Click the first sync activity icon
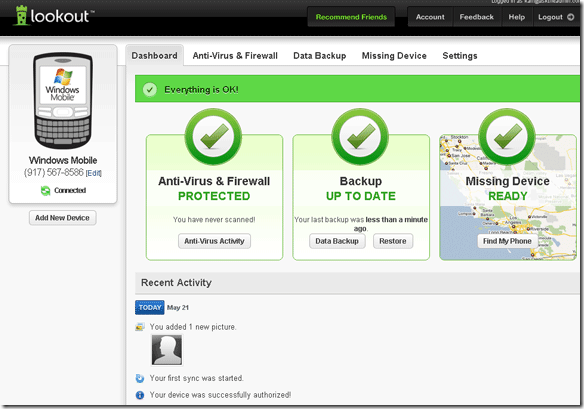 (x=140, y=378)
